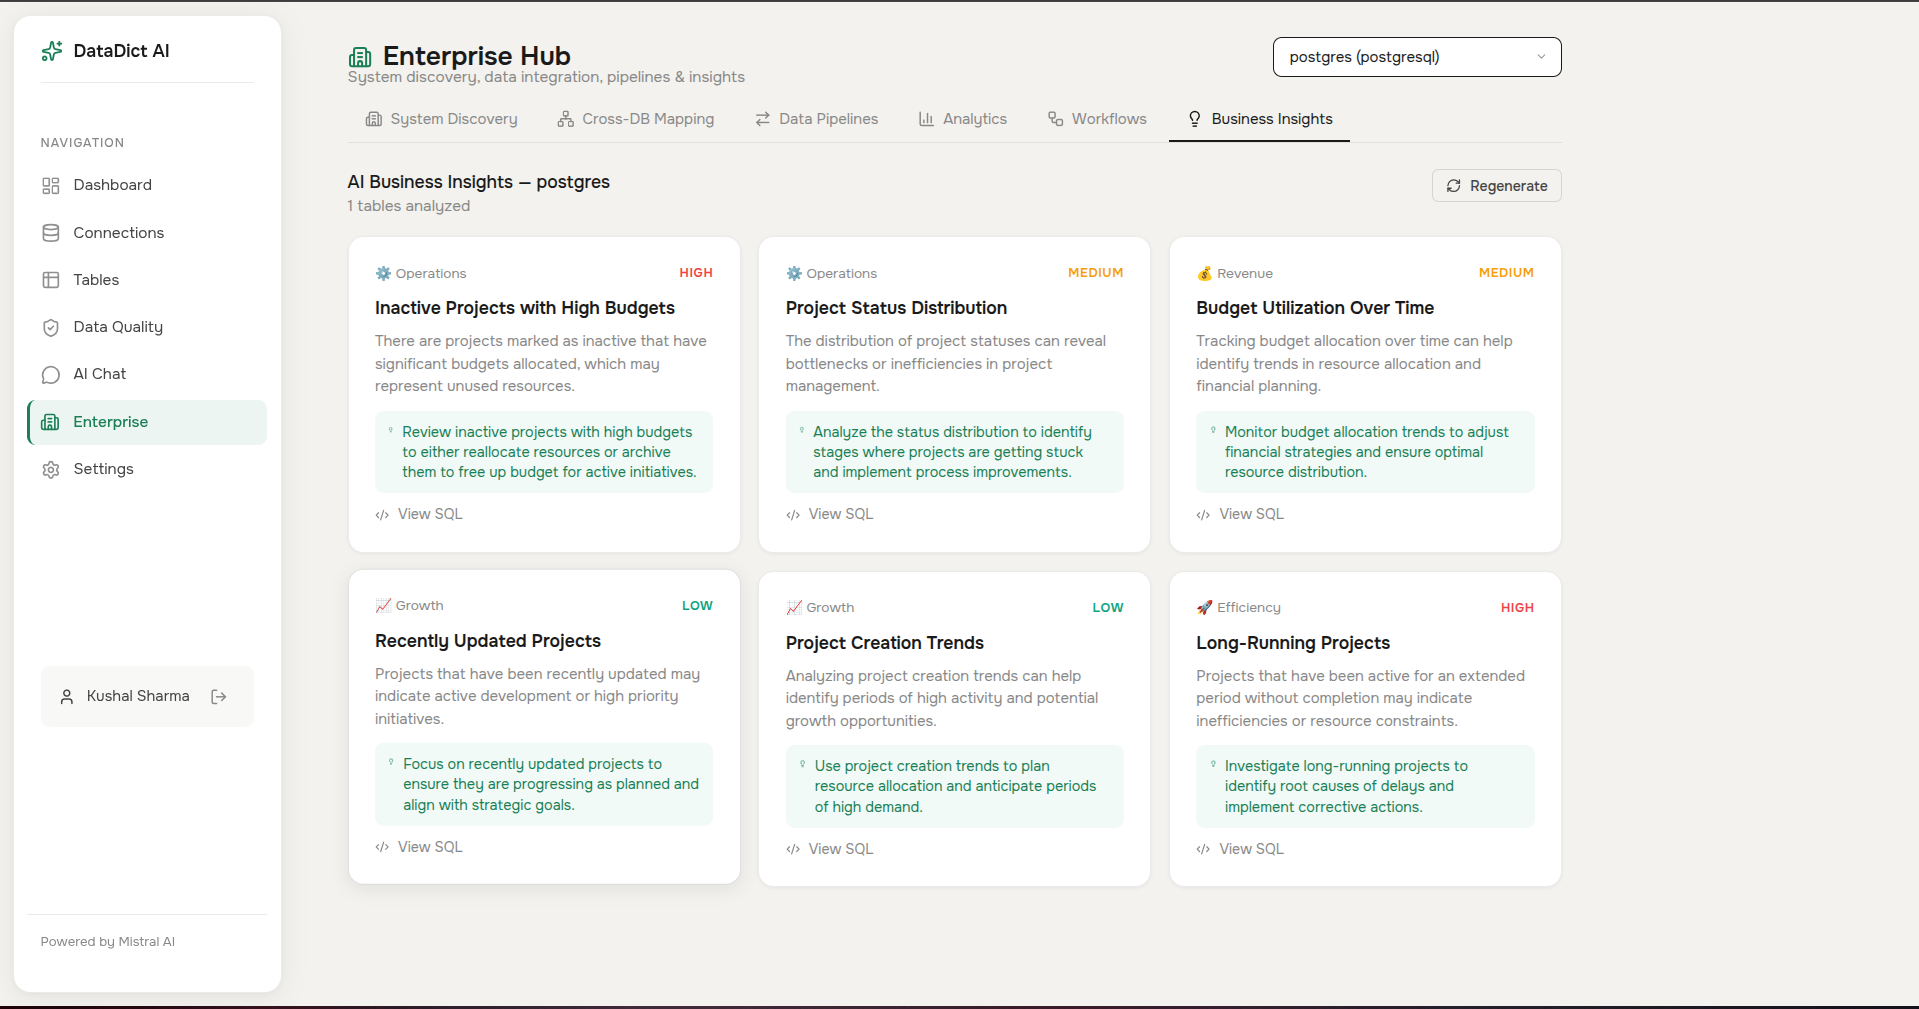The width and height of the screenshot is (1919, 1009).
Task: View SQL under Inactive Projects with High Budgets
Action: (x=418, y=513)
